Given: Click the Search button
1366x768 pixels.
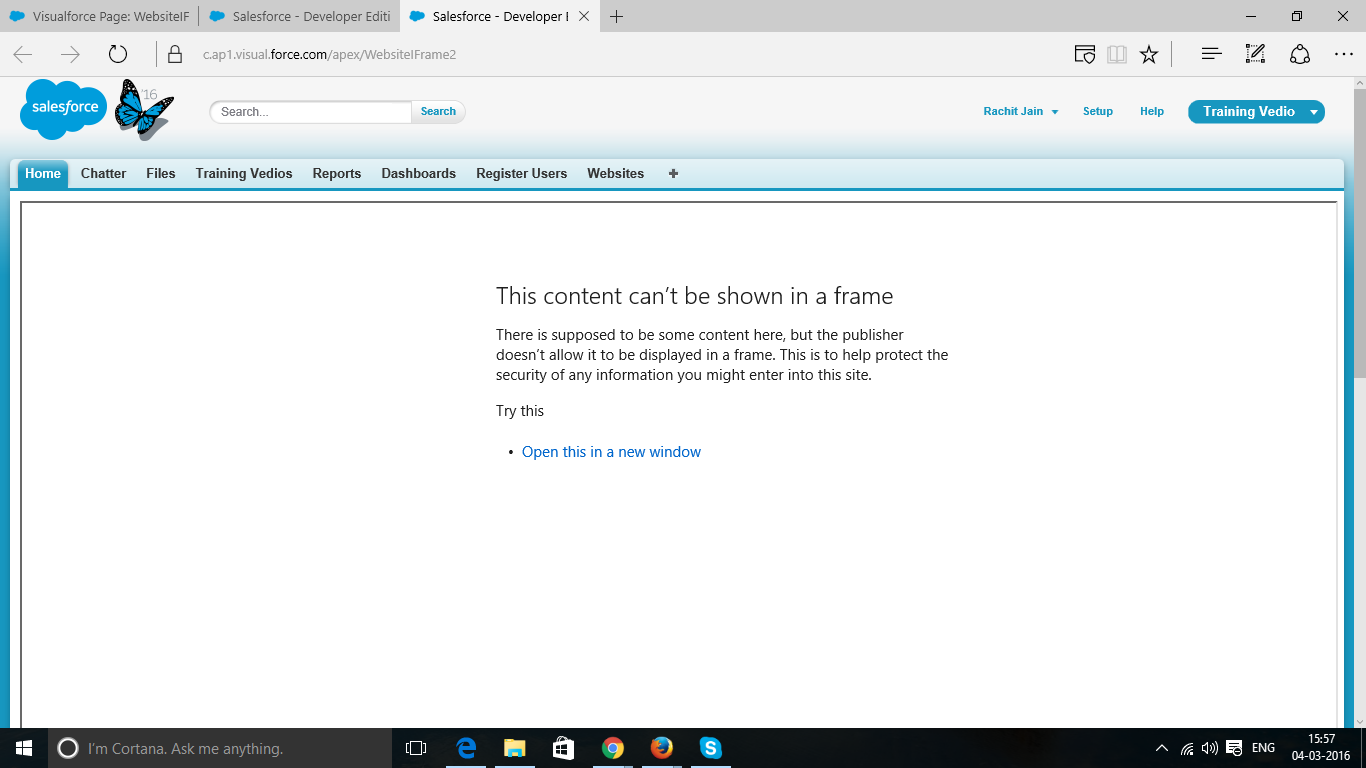Looking at the screenshot, I should [437, 111].
